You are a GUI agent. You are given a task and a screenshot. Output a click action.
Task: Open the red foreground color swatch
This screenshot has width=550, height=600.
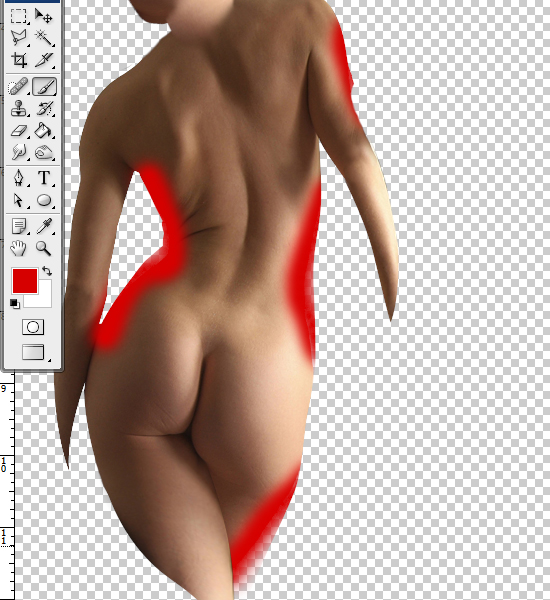[x=25, y=281]
